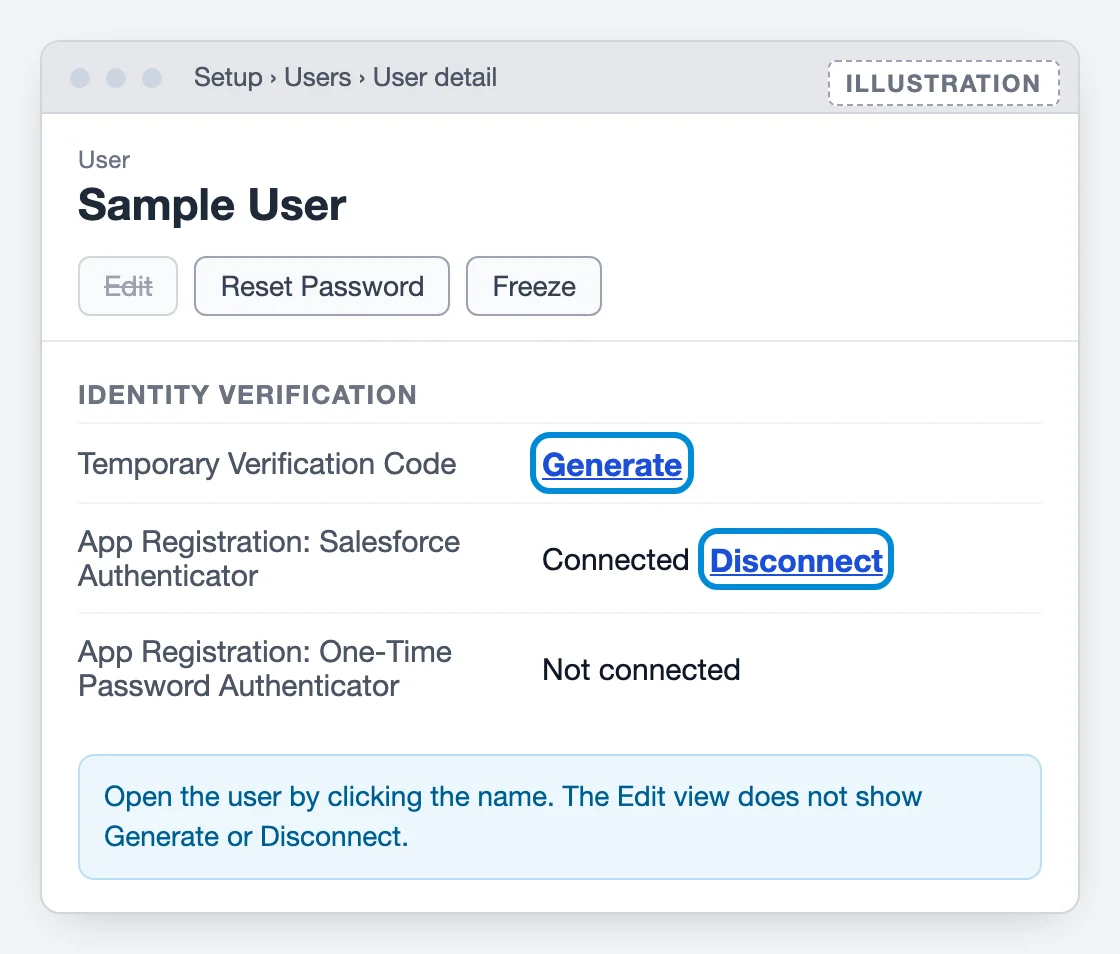
Task: Click the ILLUSTRATION badge
Action: (944, 84)
